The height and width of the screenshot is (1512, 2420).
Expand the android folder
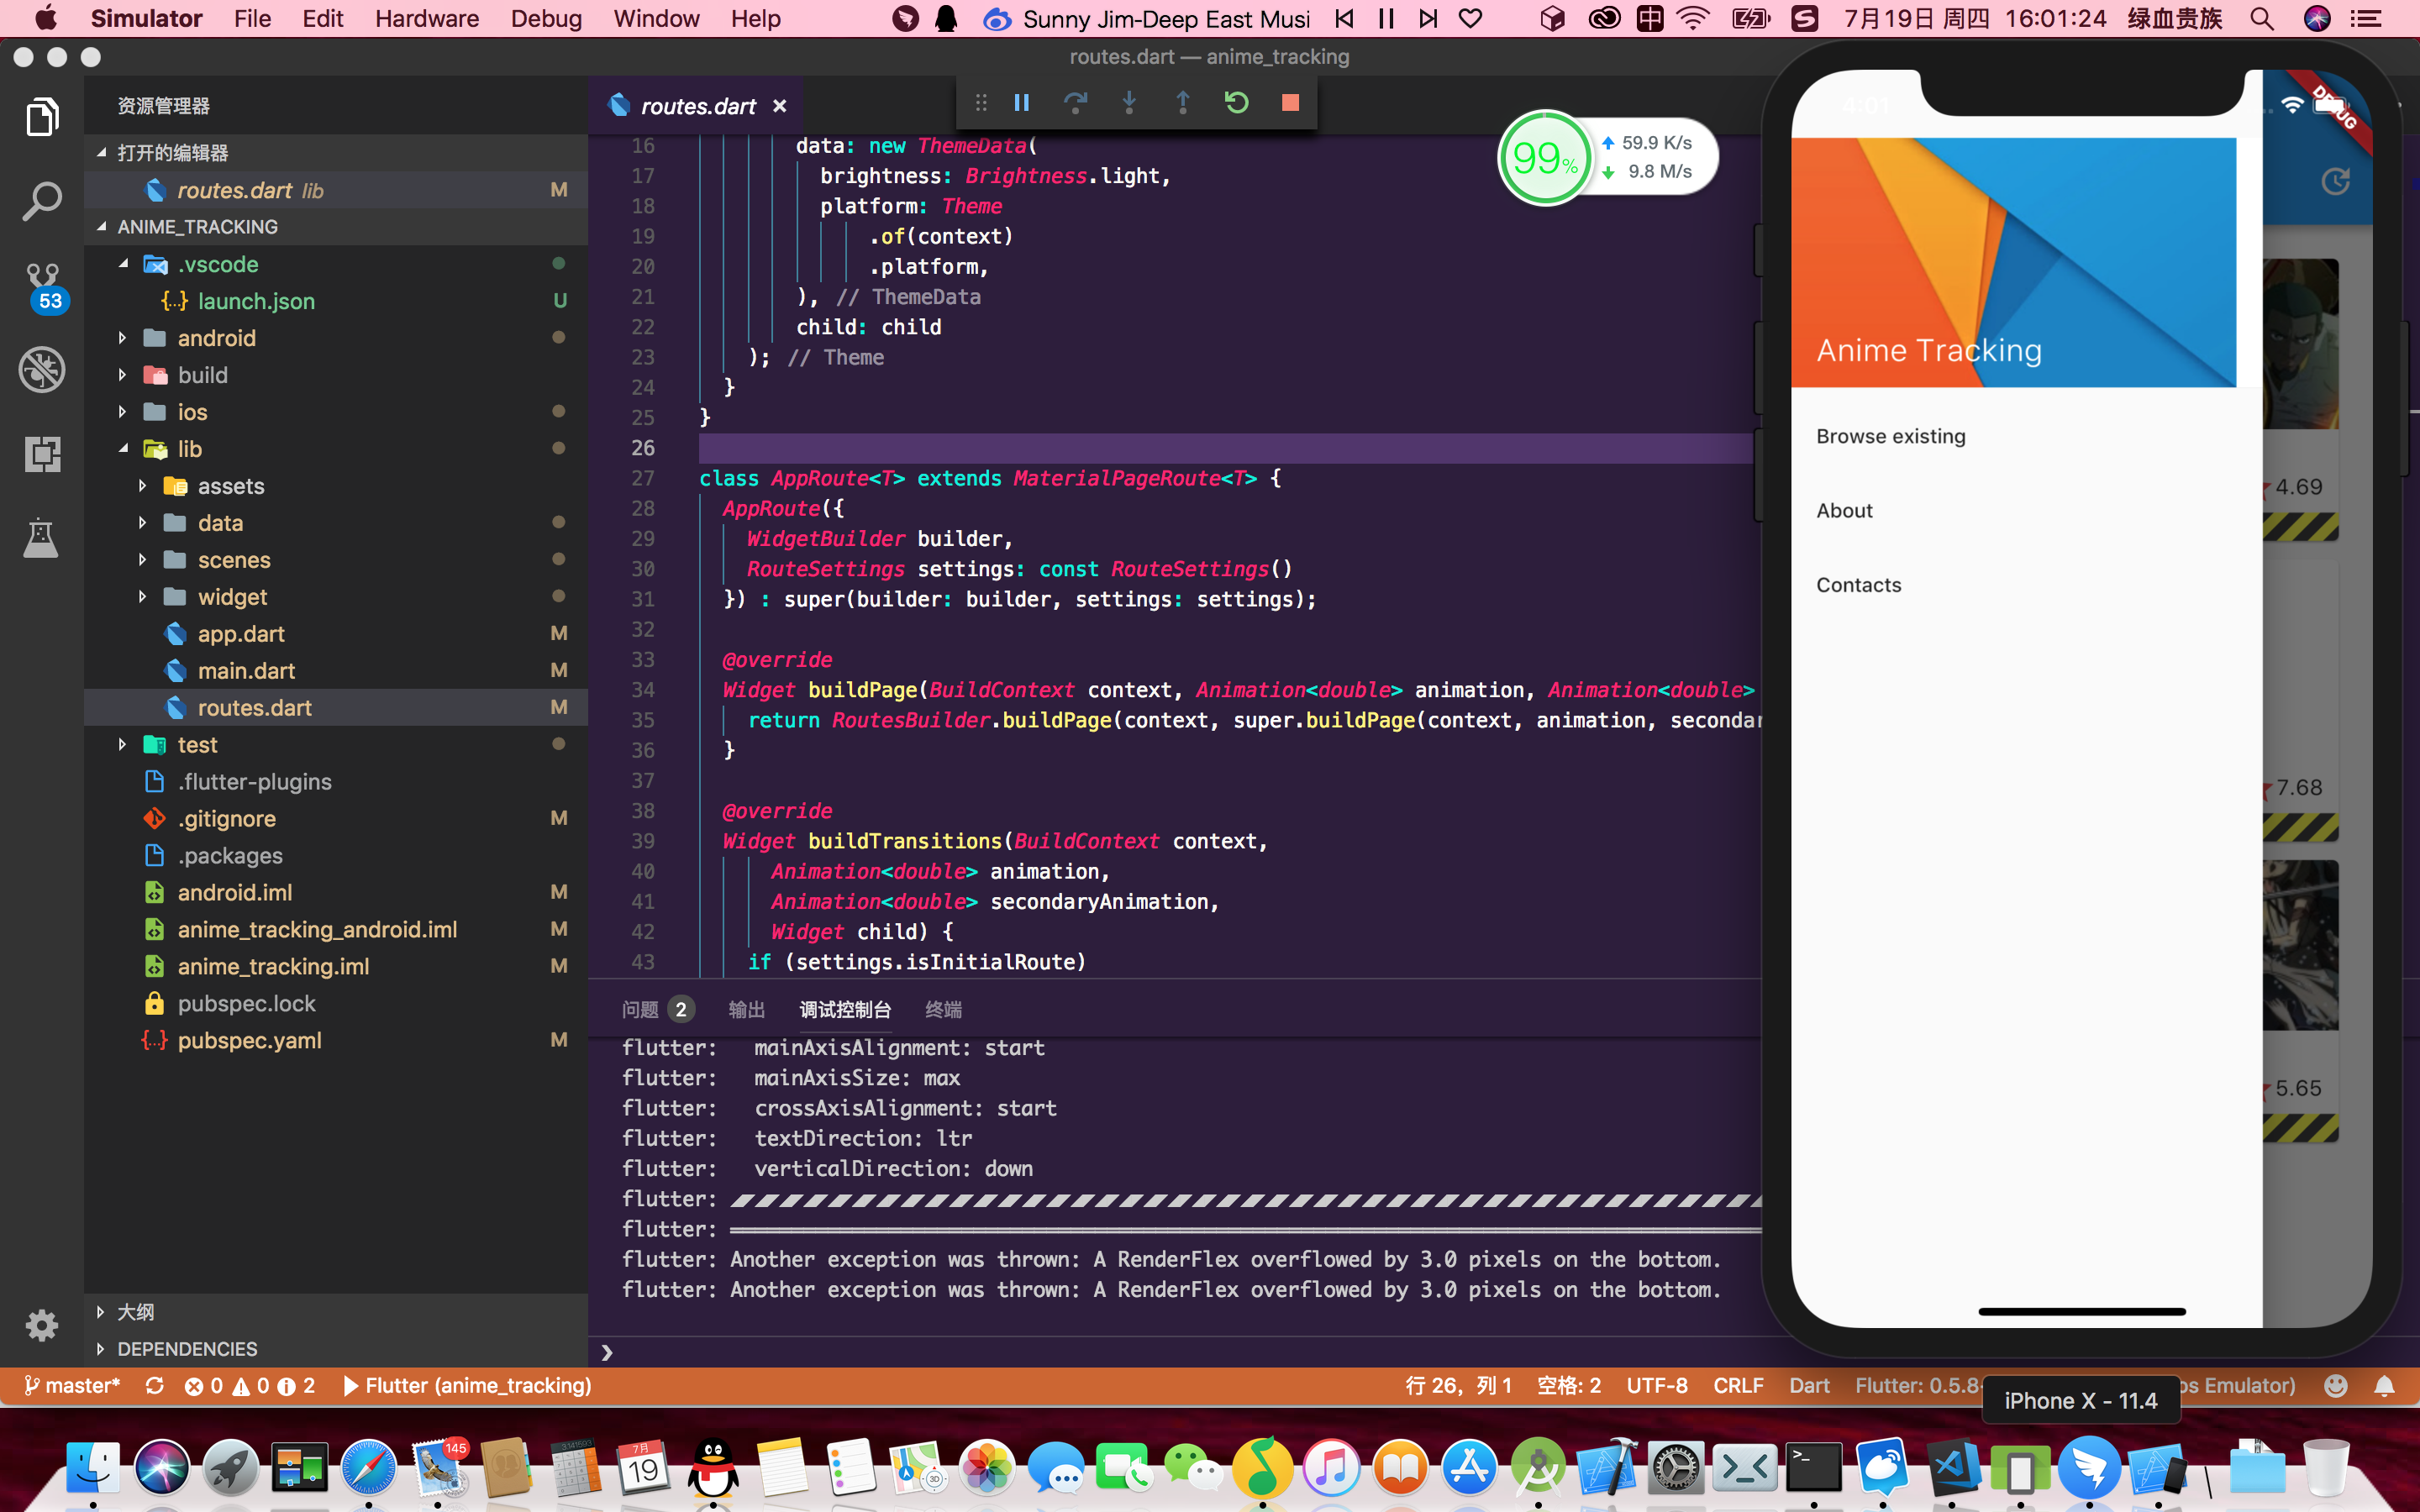pyautogui.click(x=216, y=338)
